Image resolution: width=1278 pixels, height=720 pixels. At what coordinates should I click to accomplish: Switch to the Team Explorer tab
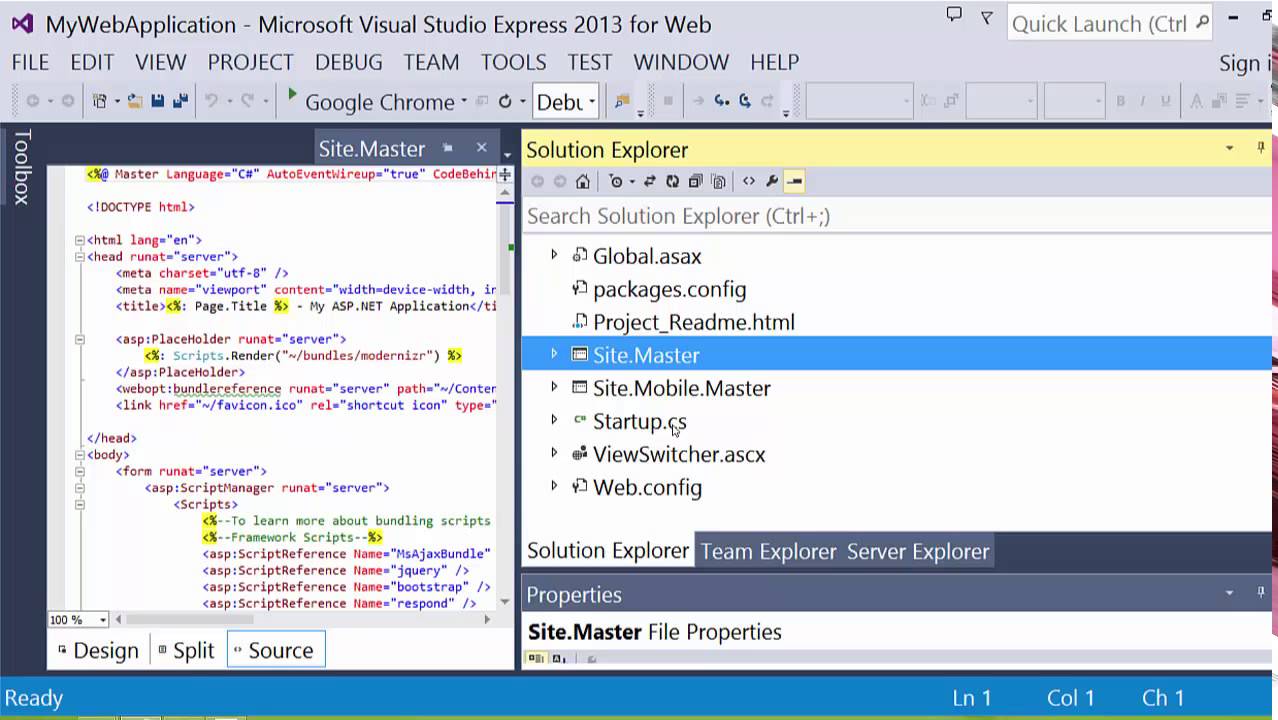pos(768,551)
